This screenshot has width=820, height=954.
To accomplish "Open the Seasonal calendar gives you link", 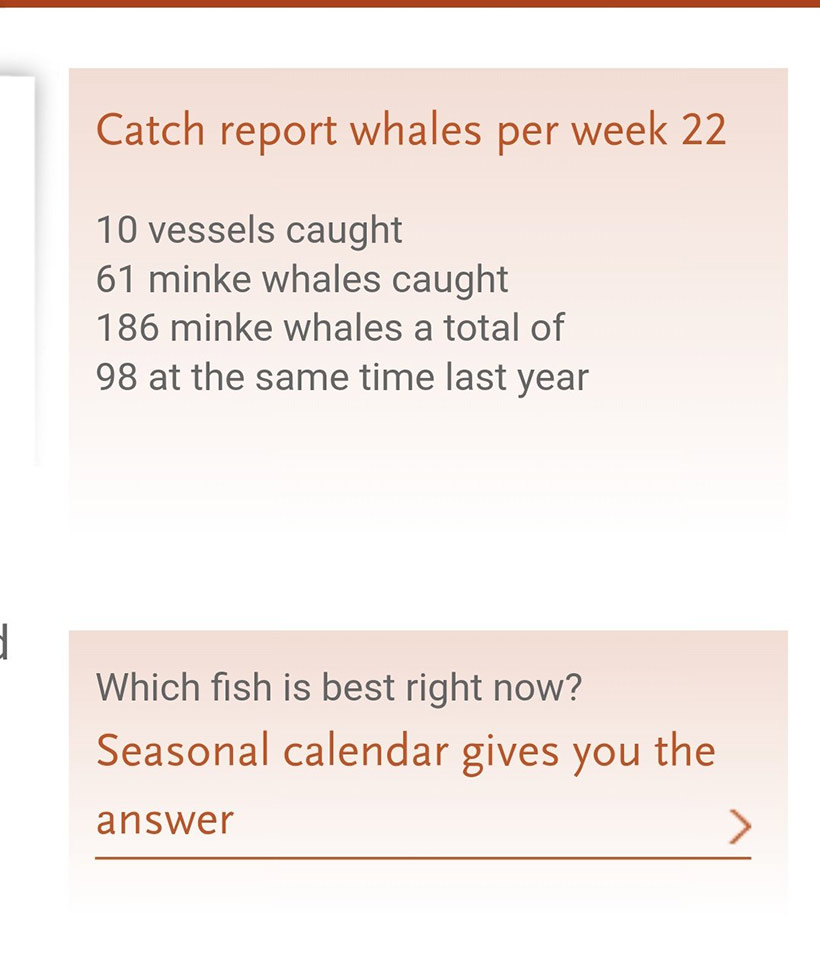I will [405, 752].
